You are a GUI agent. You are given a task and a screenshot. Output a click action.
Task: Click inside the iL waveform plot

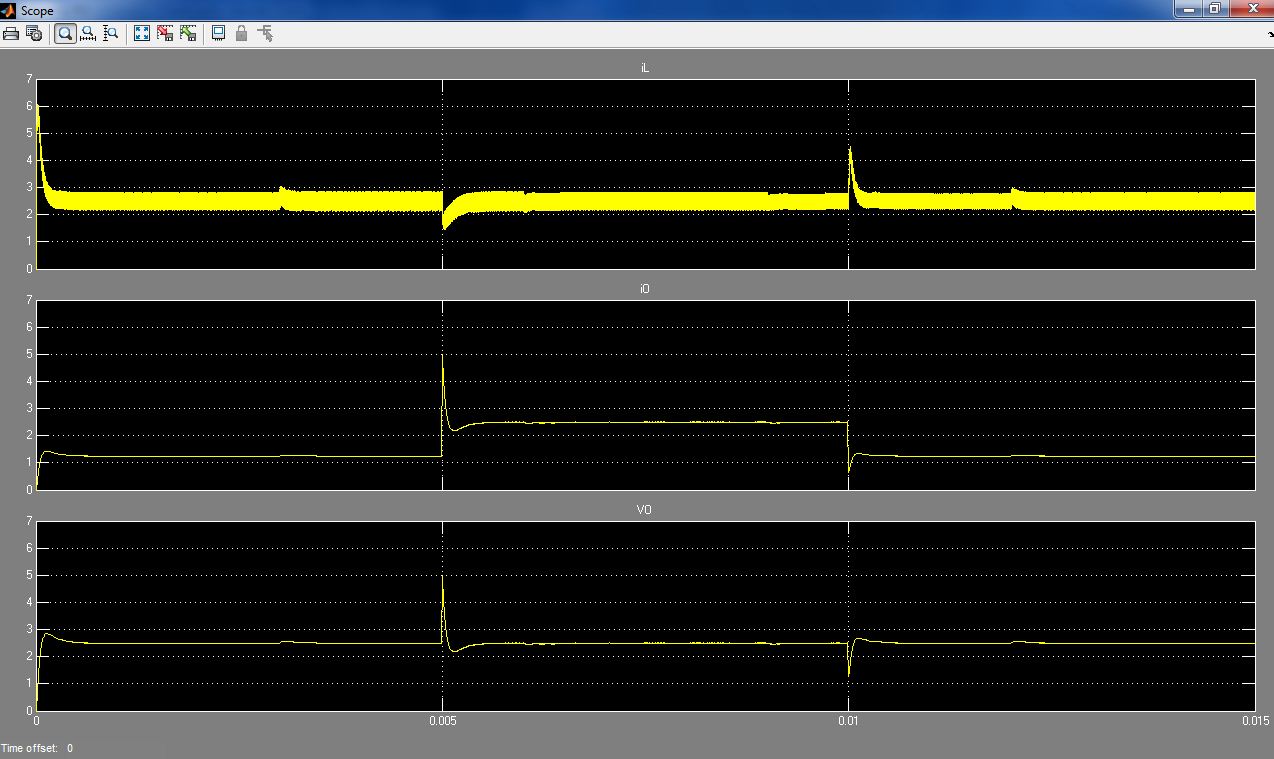tap(645, 174)
